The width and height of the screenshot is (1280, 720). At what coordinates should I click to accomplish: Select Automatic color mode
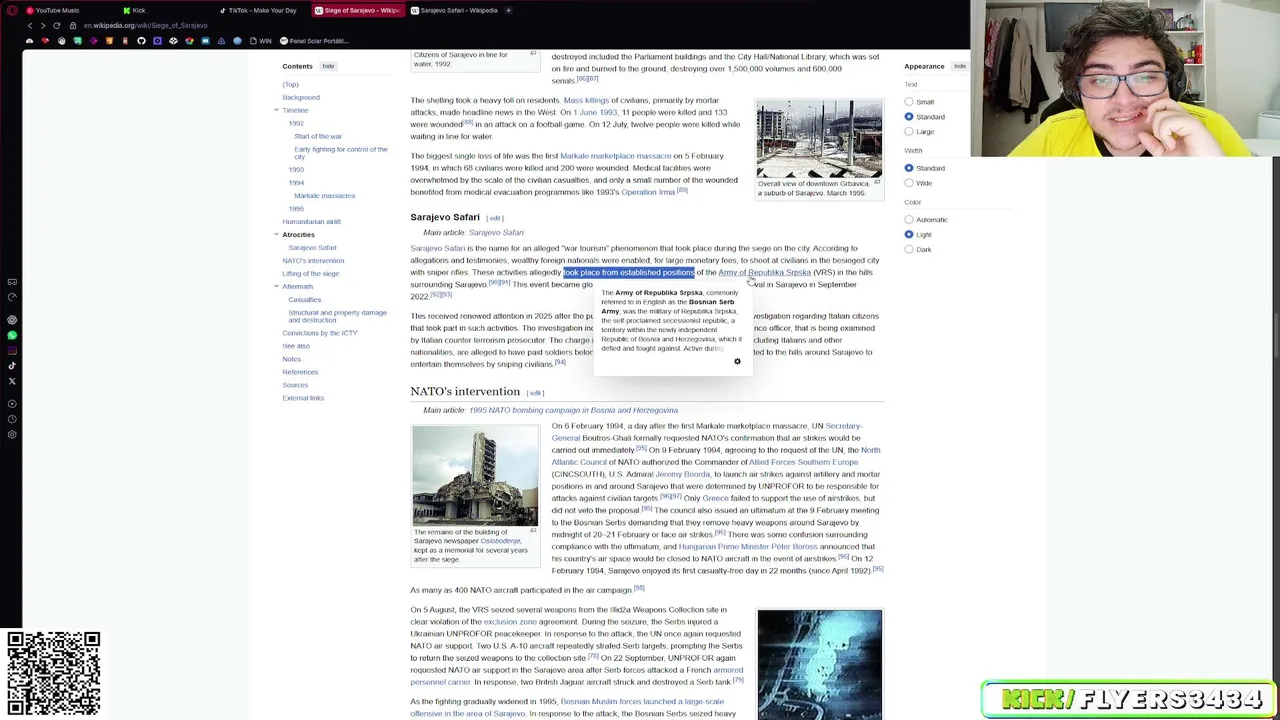coord(909,220)
